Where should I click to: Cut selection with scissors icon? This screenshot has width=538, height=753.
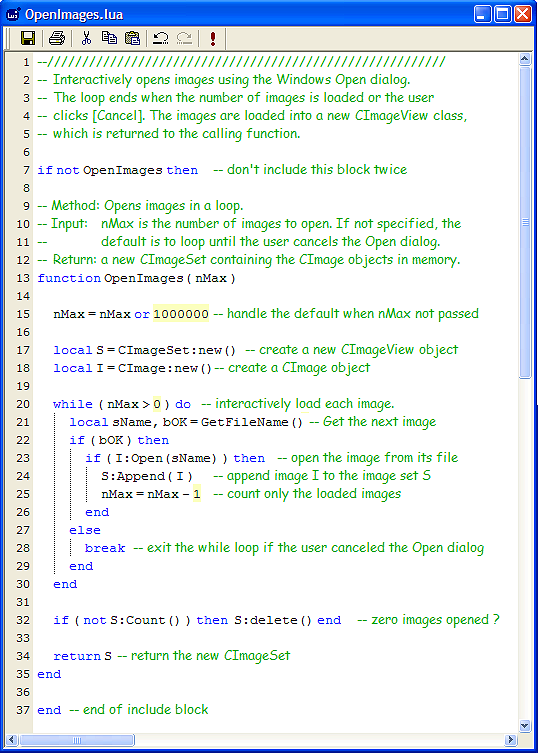pyautogui.click(x=86, y=38)
